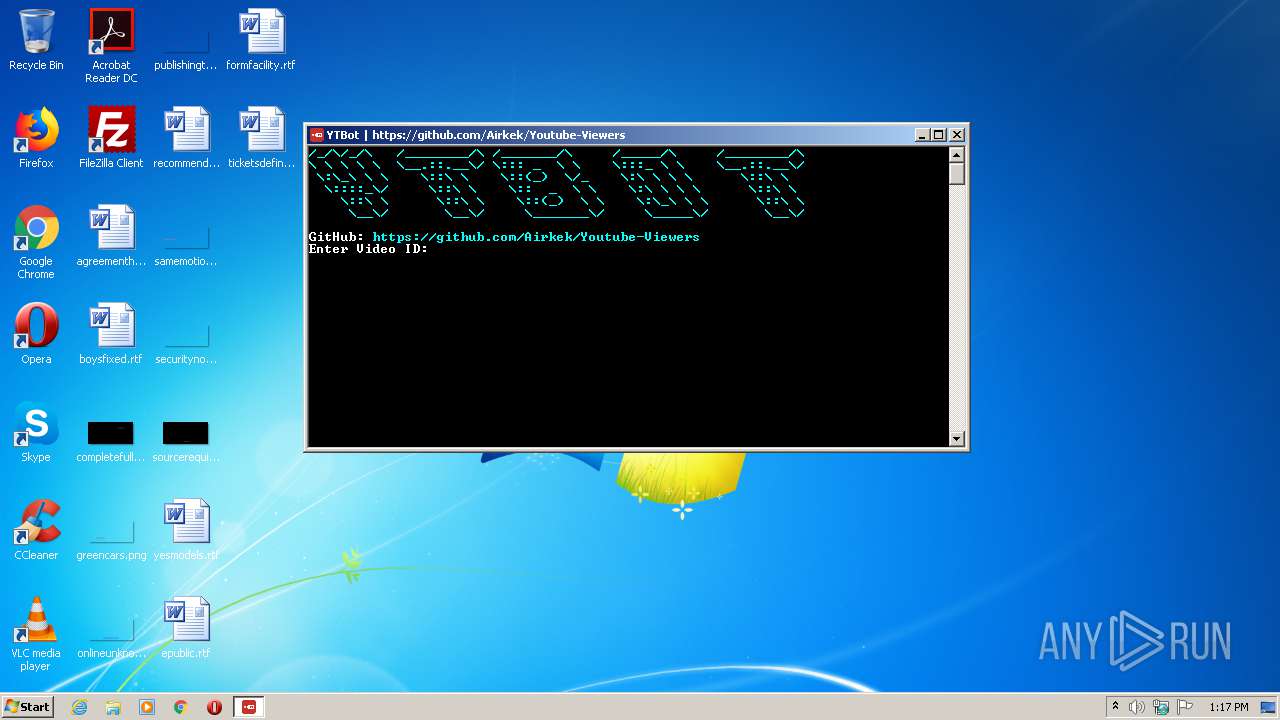Open the Start menu

tap(27, 707)
